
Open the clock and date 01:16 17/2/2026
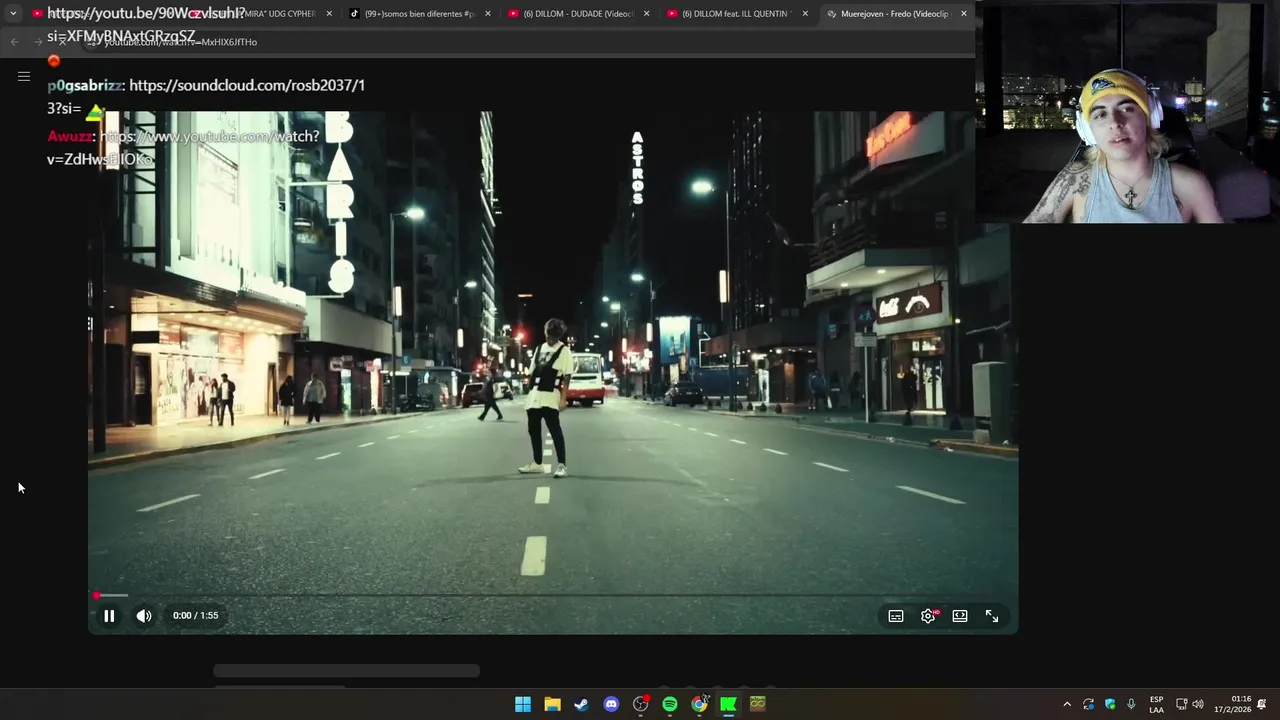(x=1232, y=705)
